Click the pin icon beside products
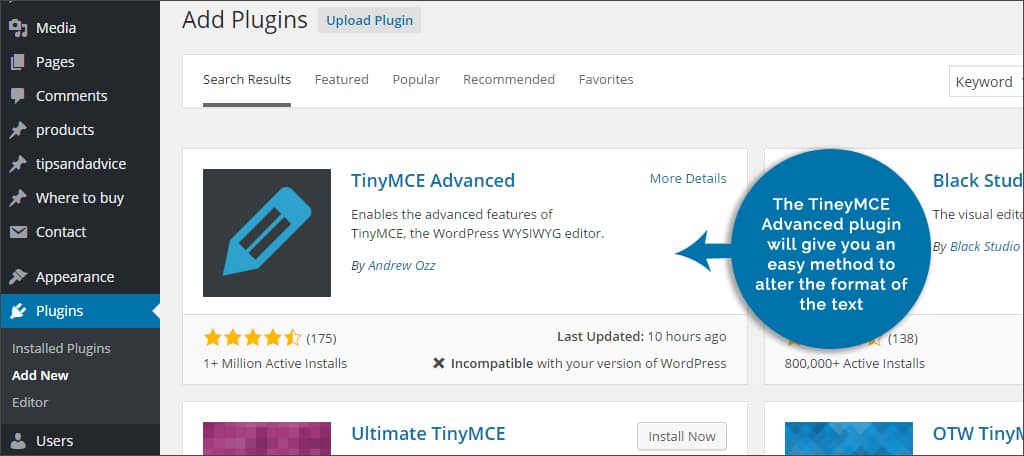The image size is (1024, 456). (x=18, y=130)
